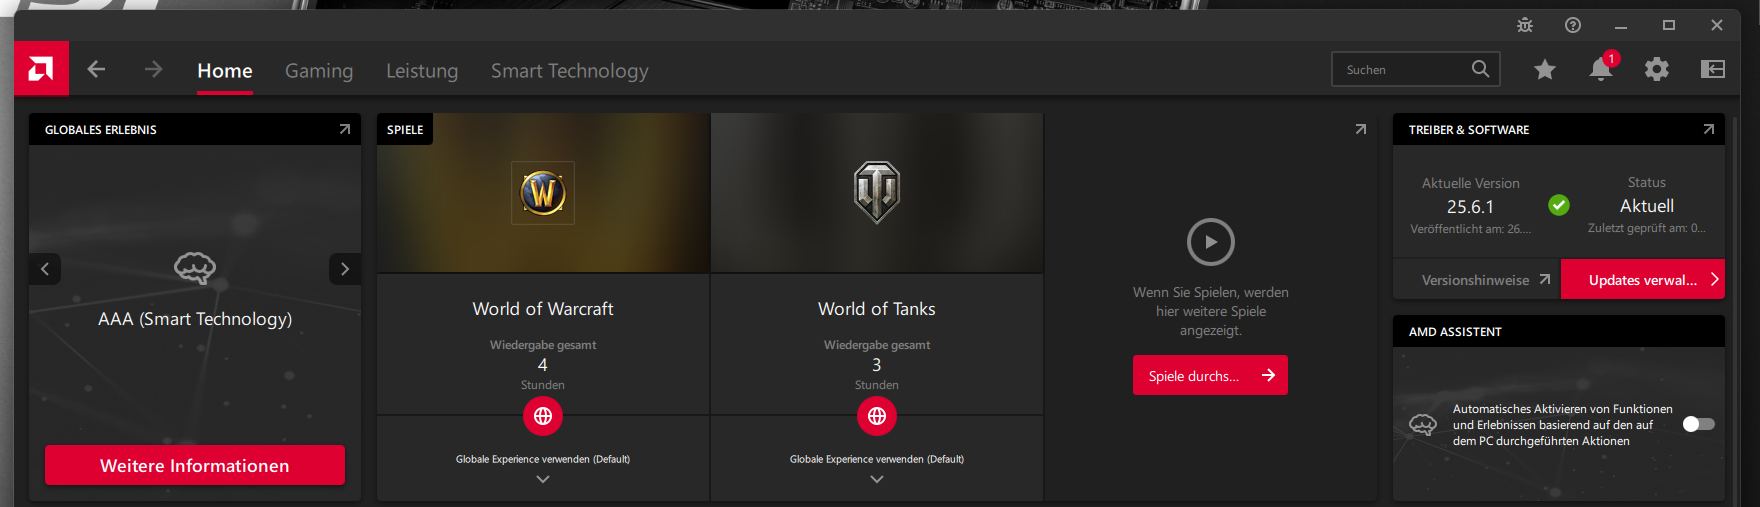Click the AMD logo icon
Screen dimensions: 1760x507
pos(41,69)
